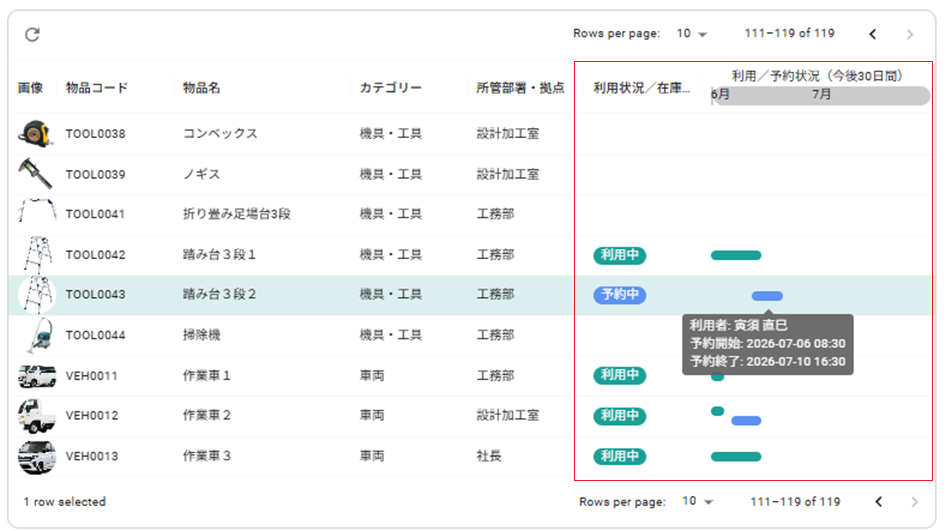946x531 pixels.
Task: Sort by 物品コード column header
Action: point(97,88)
